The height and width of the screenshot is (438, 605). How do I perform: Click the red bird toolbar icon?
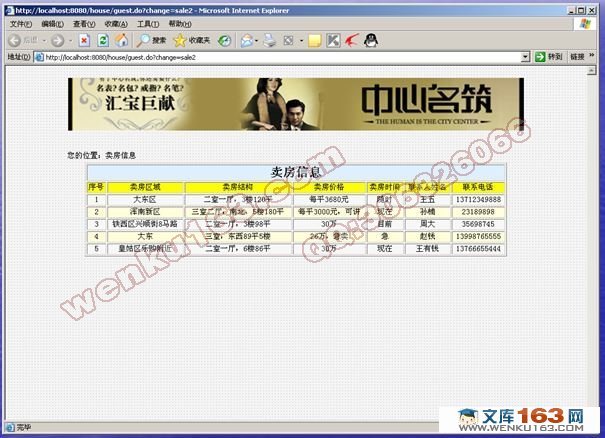click(352, 41)
